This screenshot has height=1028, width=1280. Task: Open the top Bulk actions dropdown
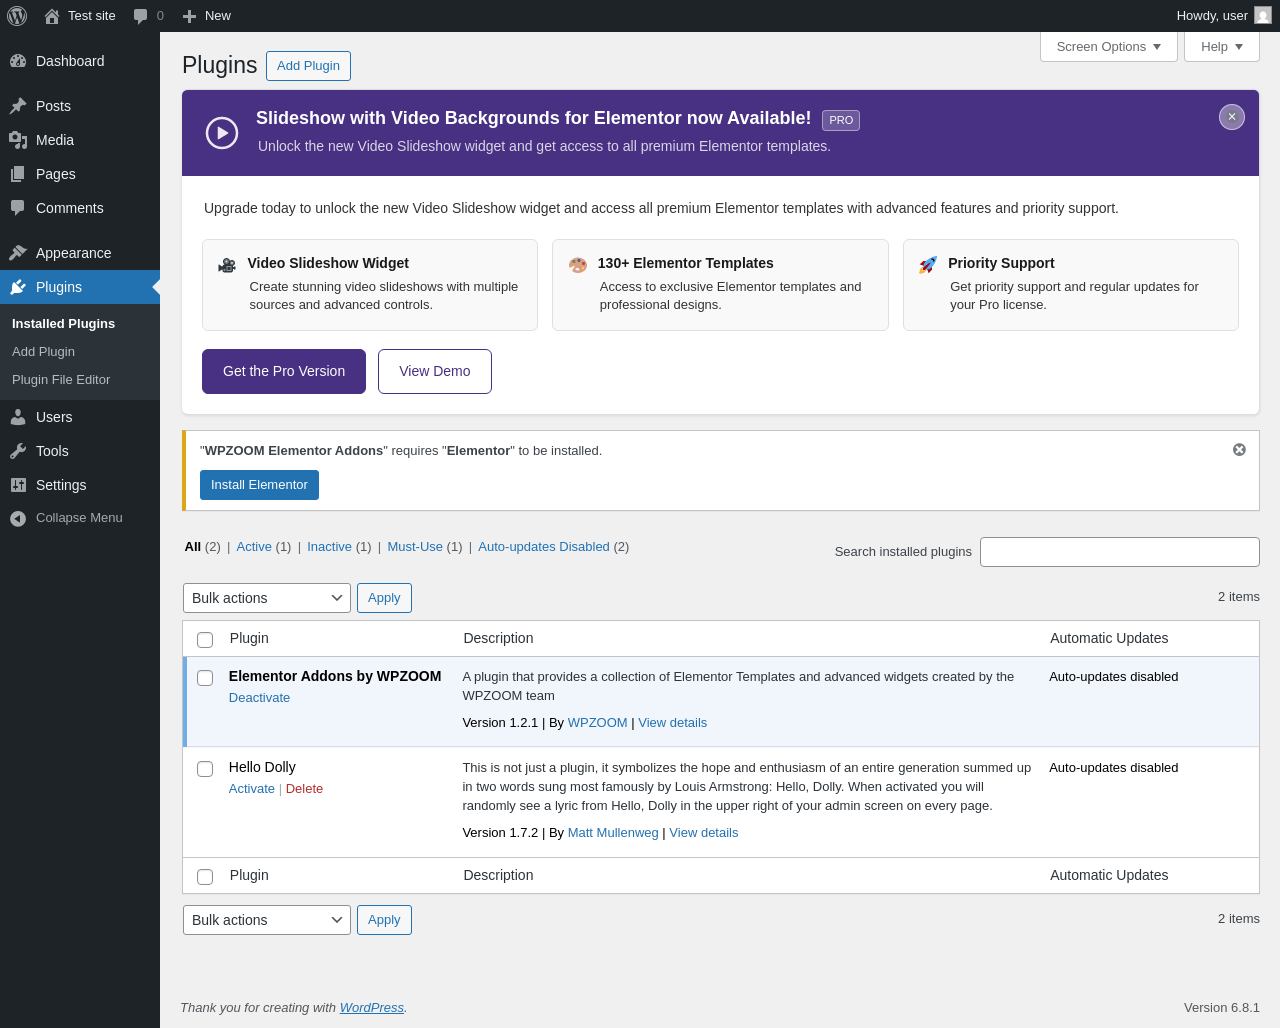267,598
